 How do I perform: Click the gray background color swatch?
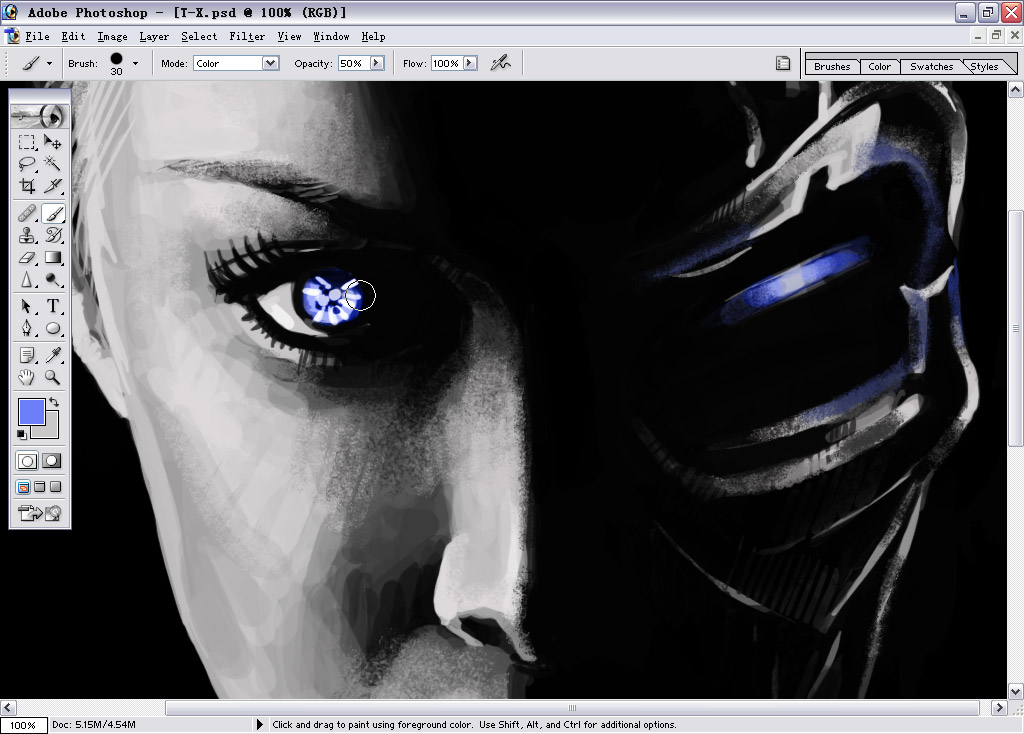click(x=51, y=430)
